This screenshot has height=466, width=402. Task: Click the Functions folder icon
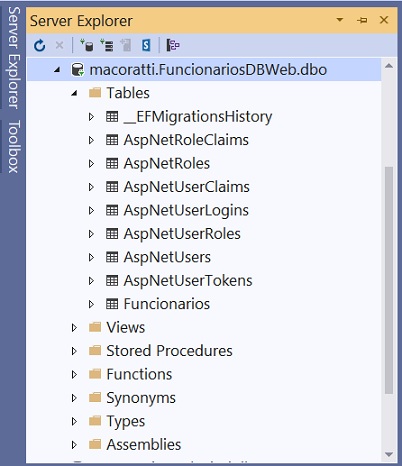point(95,374)
